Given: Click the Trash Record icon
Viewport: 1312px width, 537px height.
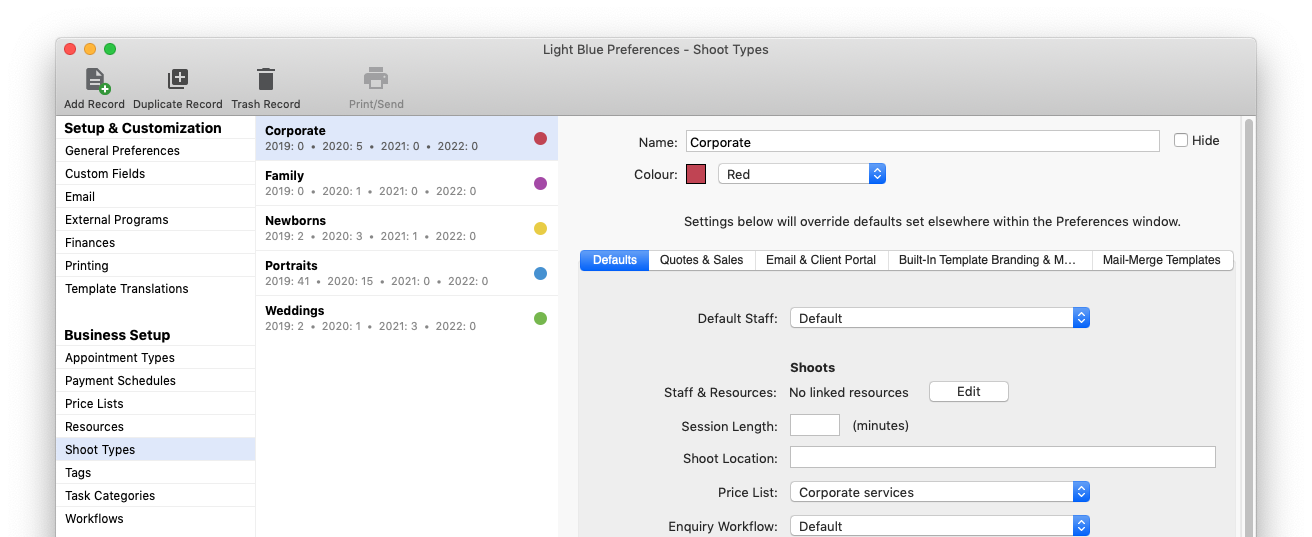Looking at the screenshot, I should pos(265,80).
